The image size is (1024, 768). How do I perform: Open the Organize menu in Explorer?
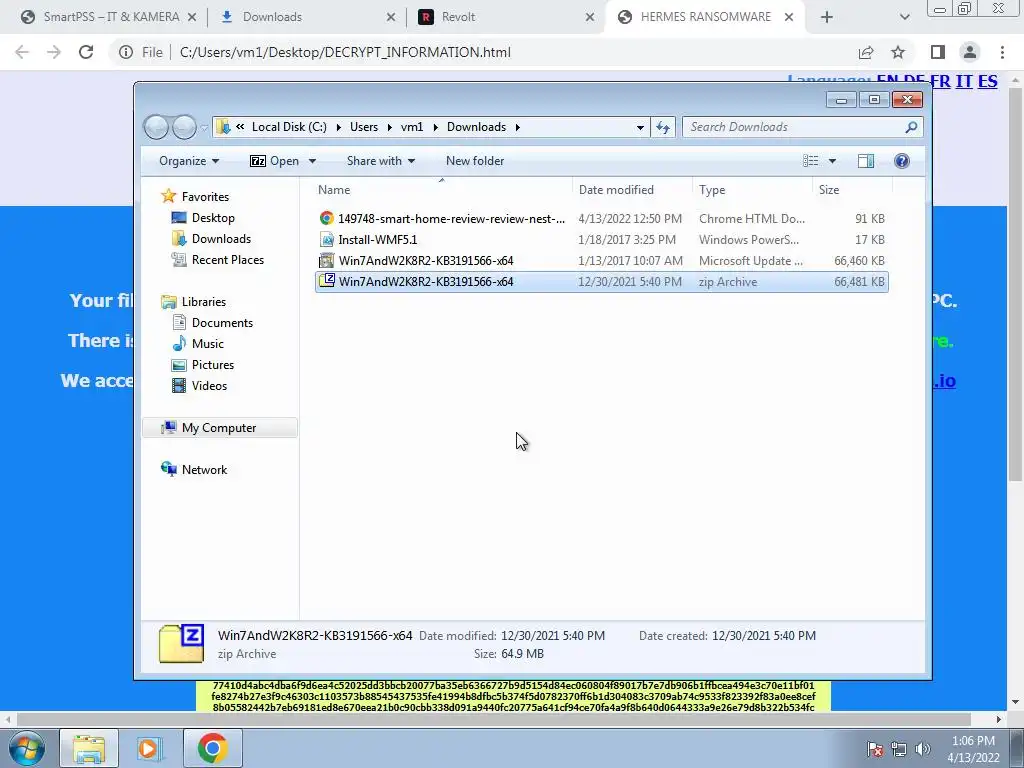click(x=189, y=161)
